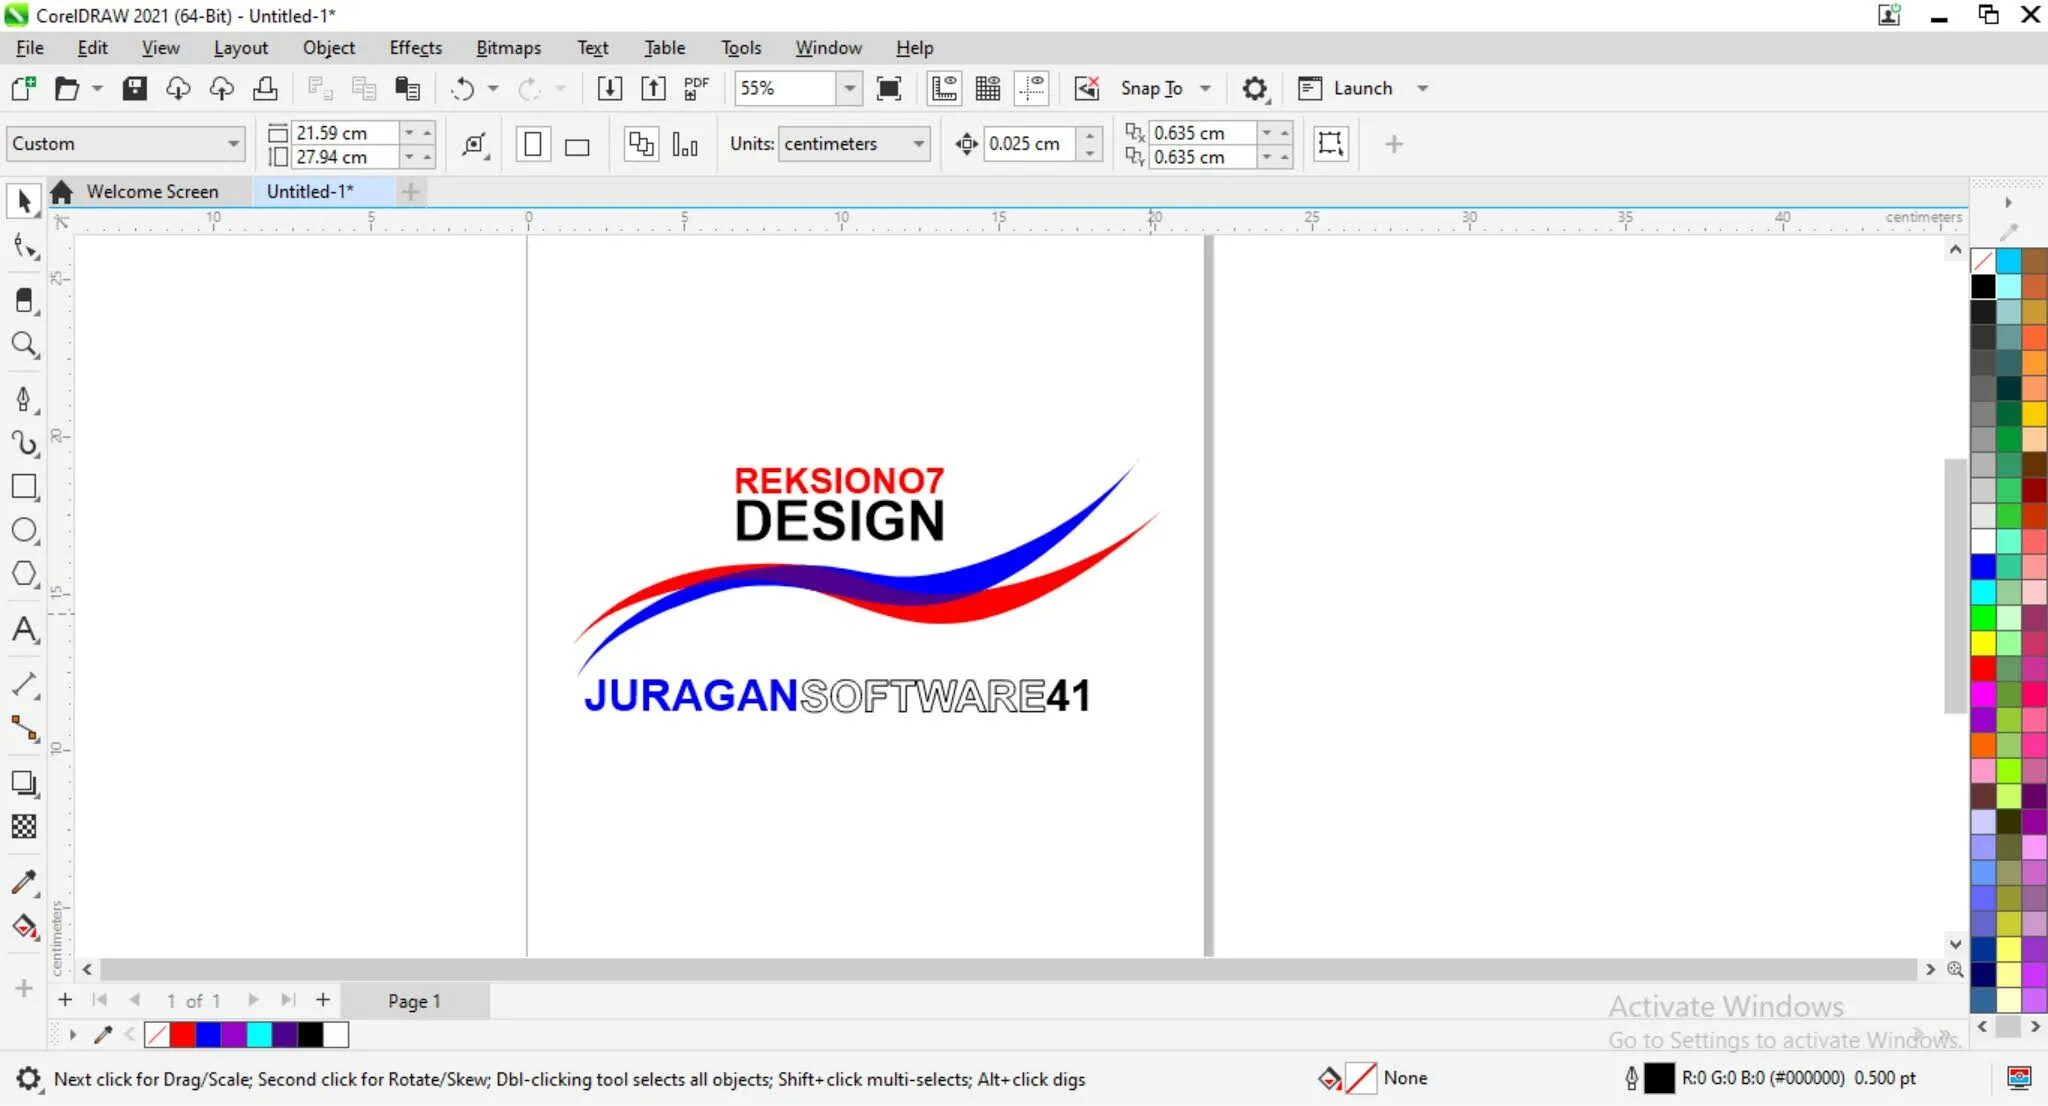
Task: Open the Object menu
Action: 329,47
